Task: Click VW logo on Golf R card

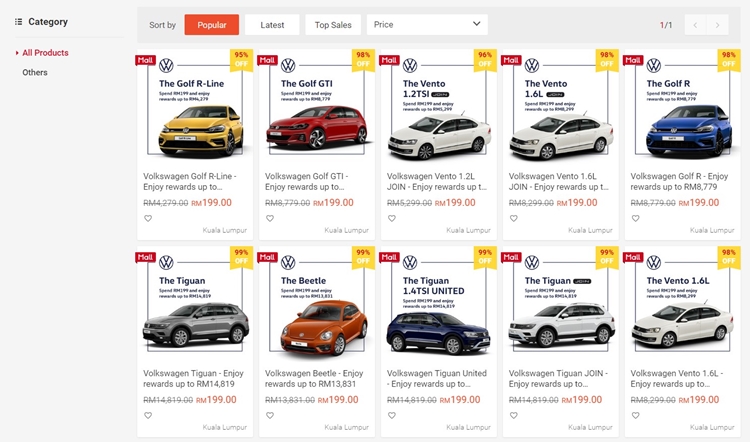Action: (654, 65)
